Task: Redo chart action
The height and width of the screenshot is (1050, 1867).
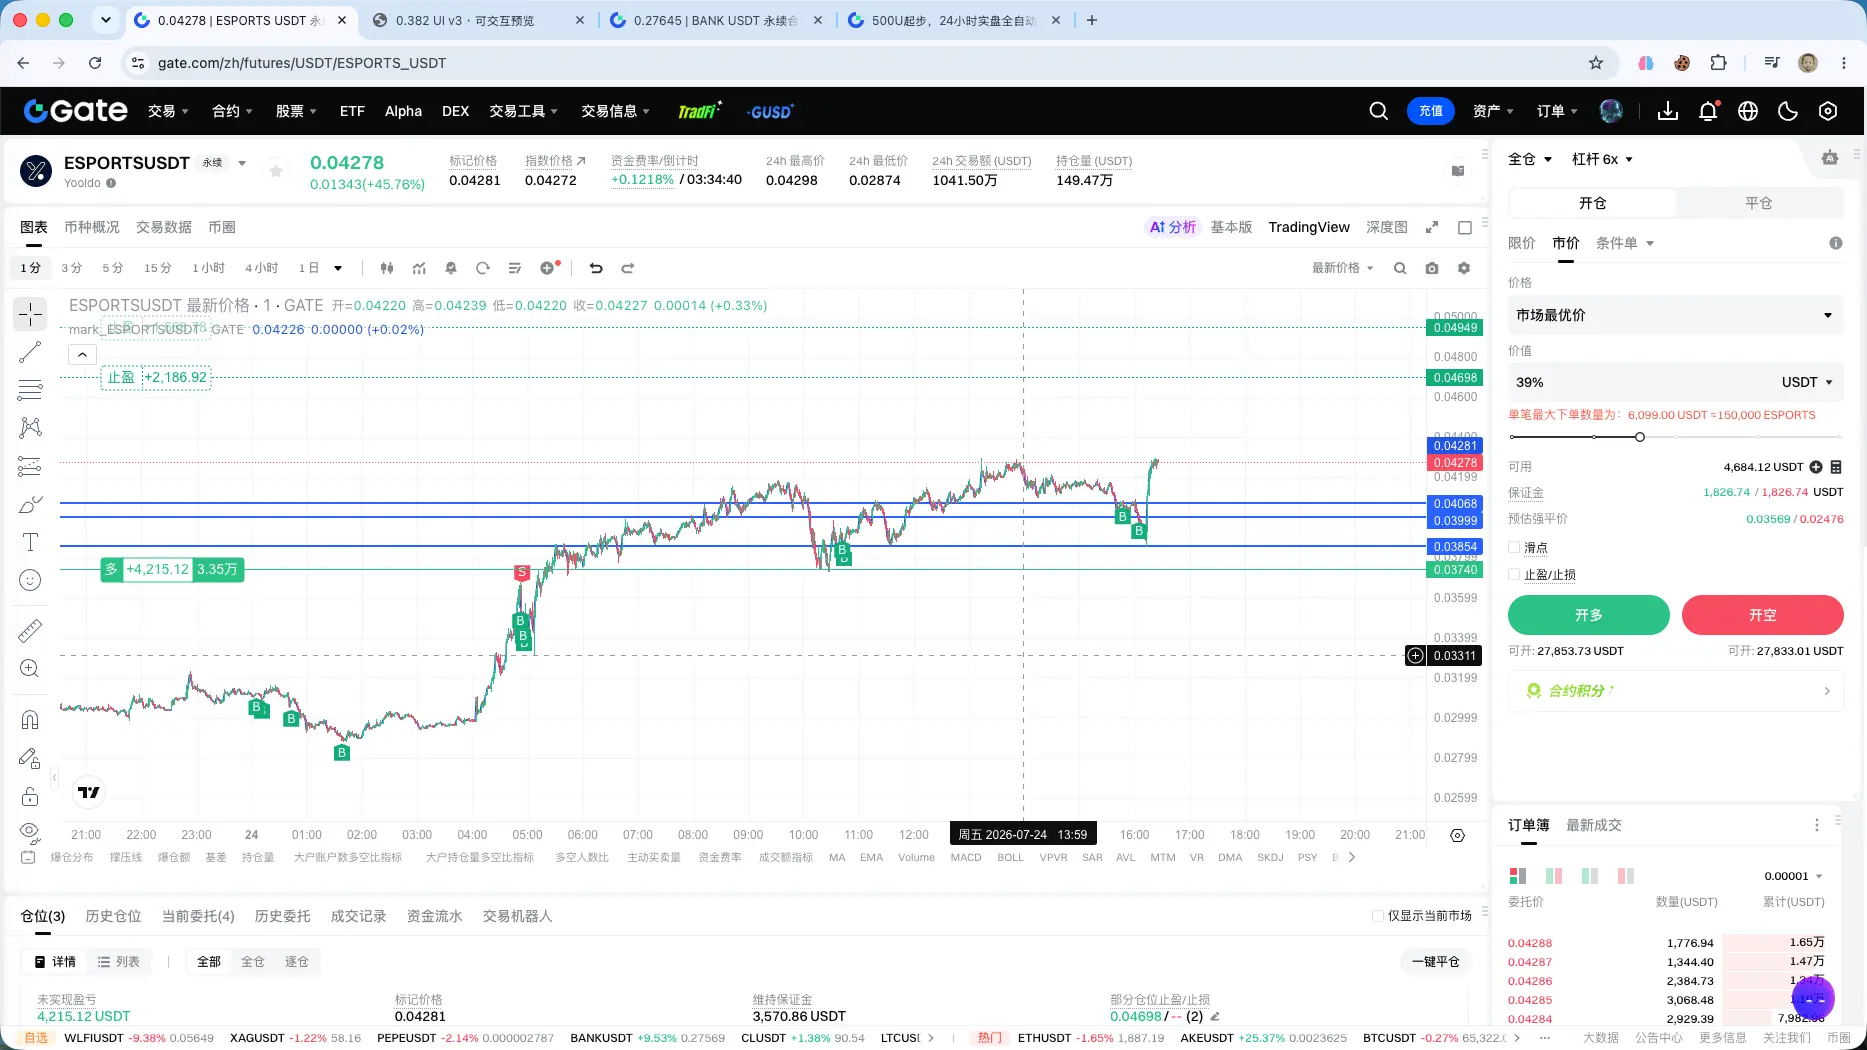Action: coord(628,268)
